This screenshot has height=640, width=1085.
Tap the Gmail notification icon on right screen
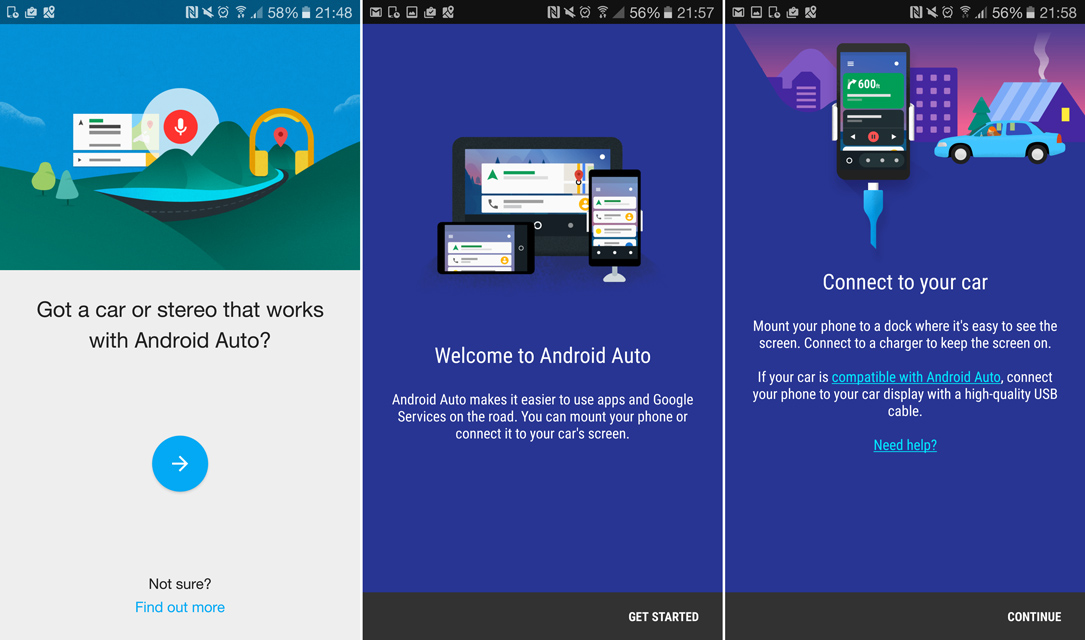pyautogui.click(x=738, y=12)
